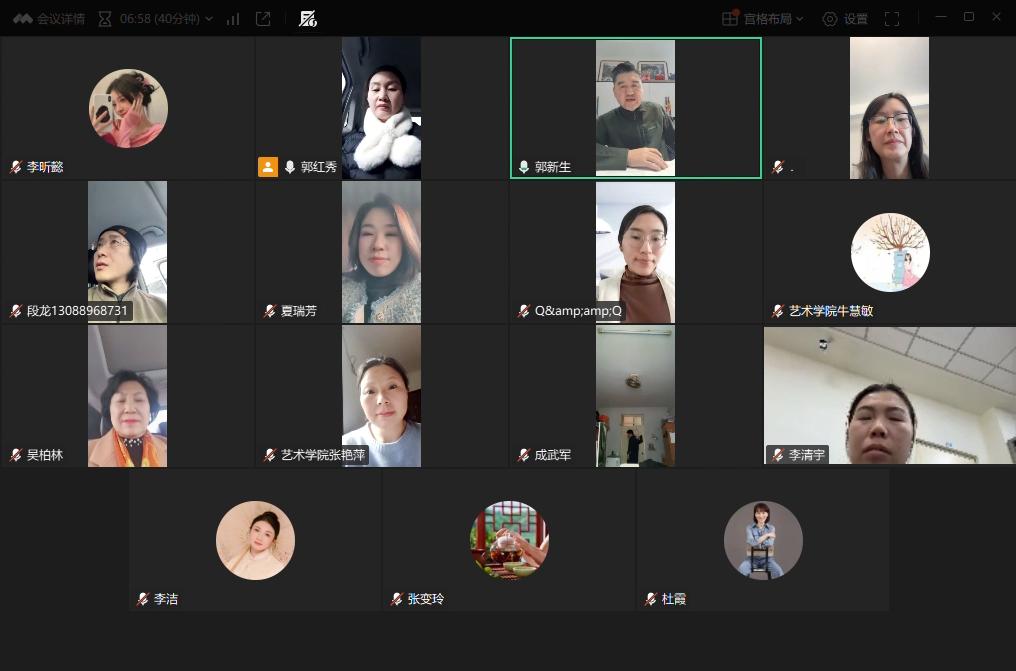This screenshot has height=671, width=1016.
Task: Select 张变玲's teapot avatar tile
Action: pos(509,540)
